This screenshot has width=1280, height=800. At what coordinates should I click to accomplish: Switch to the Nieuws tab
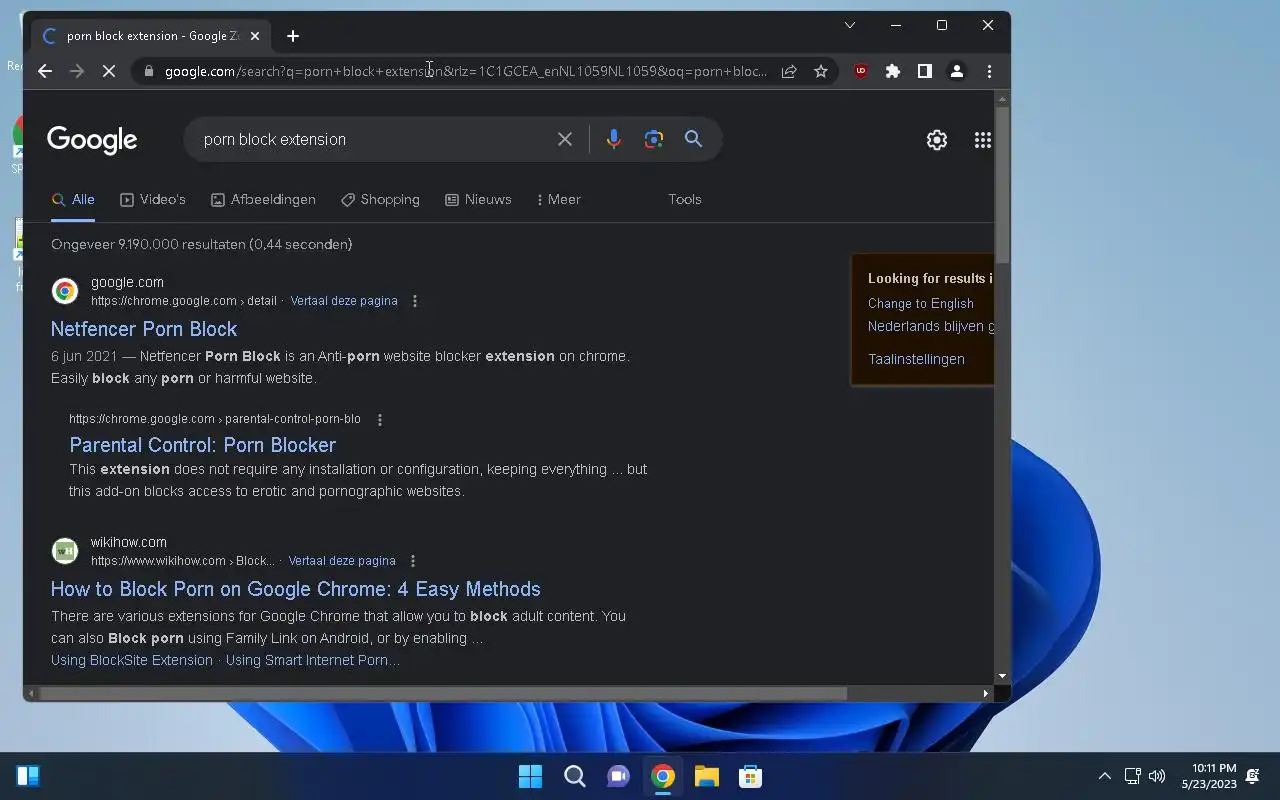pyautogui.click(x=478, y=199)
